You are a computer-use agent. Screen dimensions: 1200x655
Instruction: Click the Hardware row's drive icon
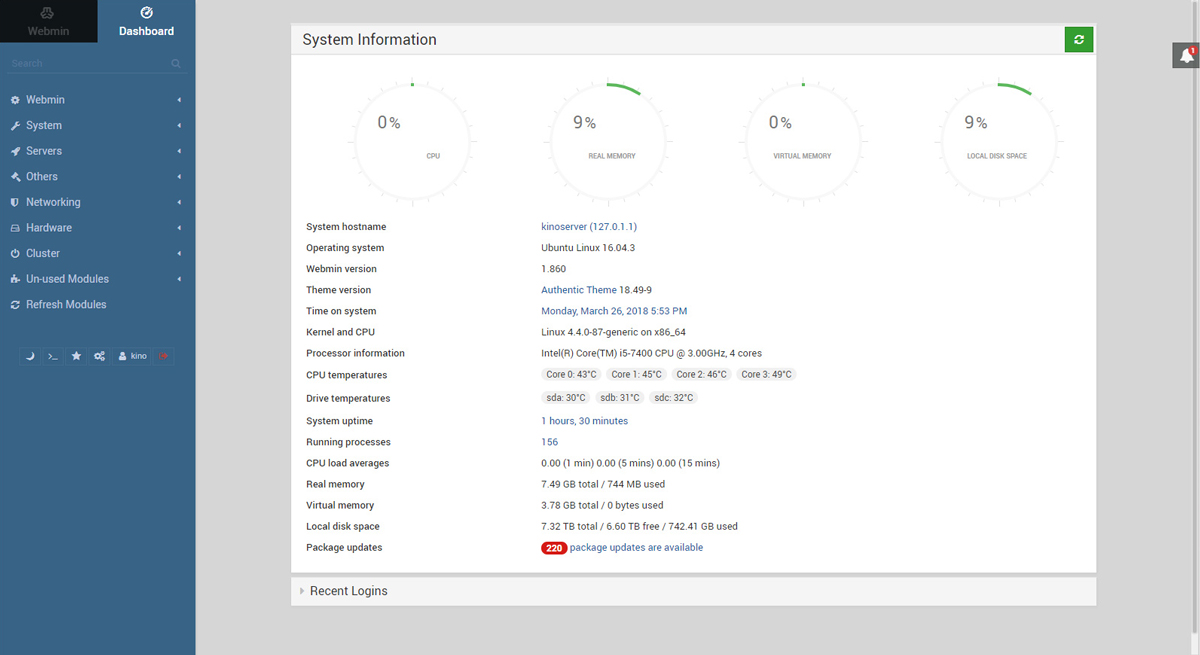15,228
